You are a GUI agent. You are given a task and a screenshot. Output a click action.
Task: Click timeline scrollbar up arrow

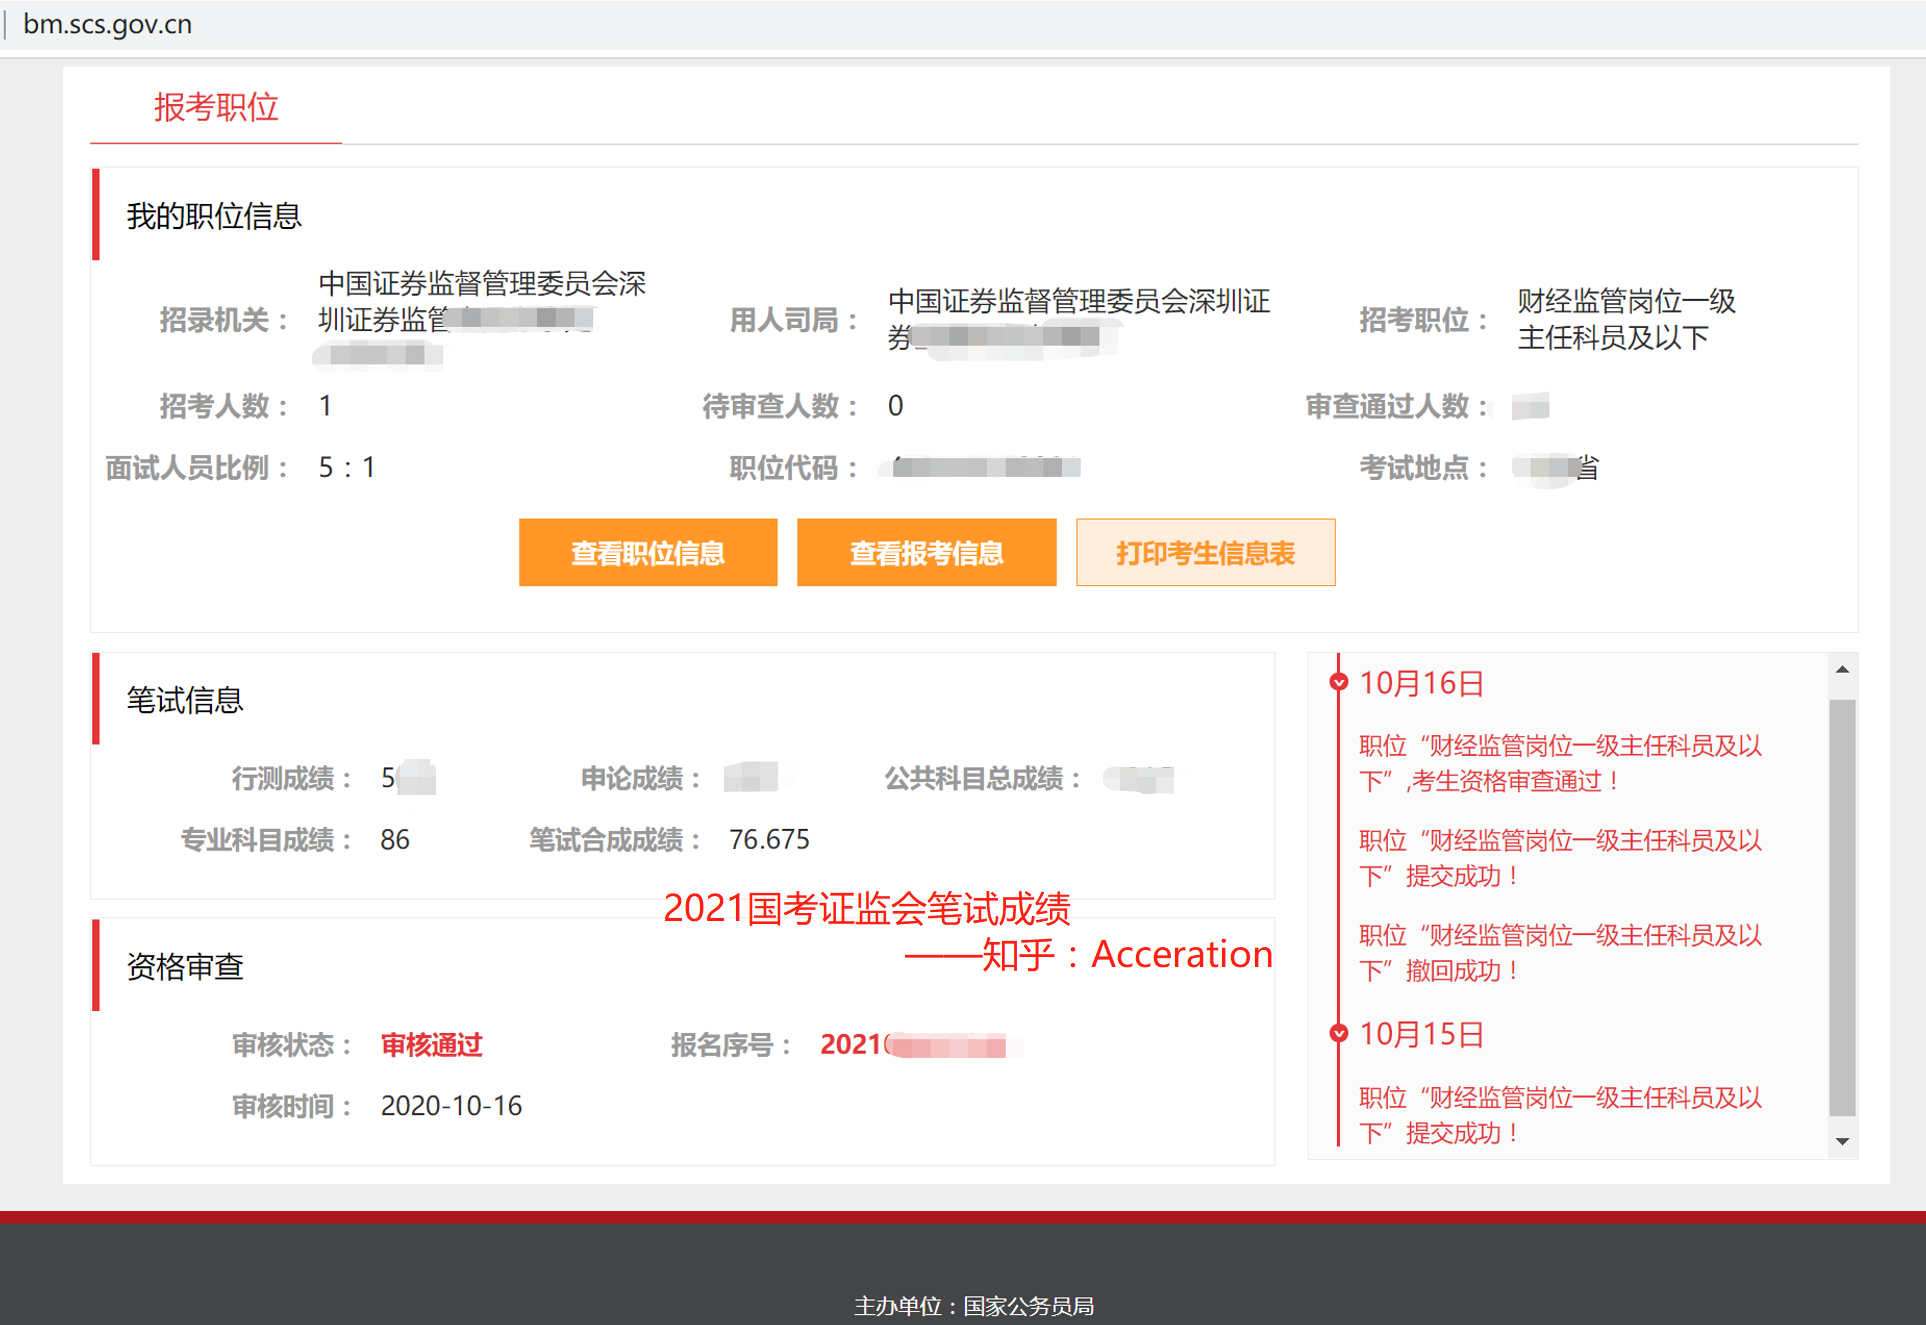(x=1842, y=669)
